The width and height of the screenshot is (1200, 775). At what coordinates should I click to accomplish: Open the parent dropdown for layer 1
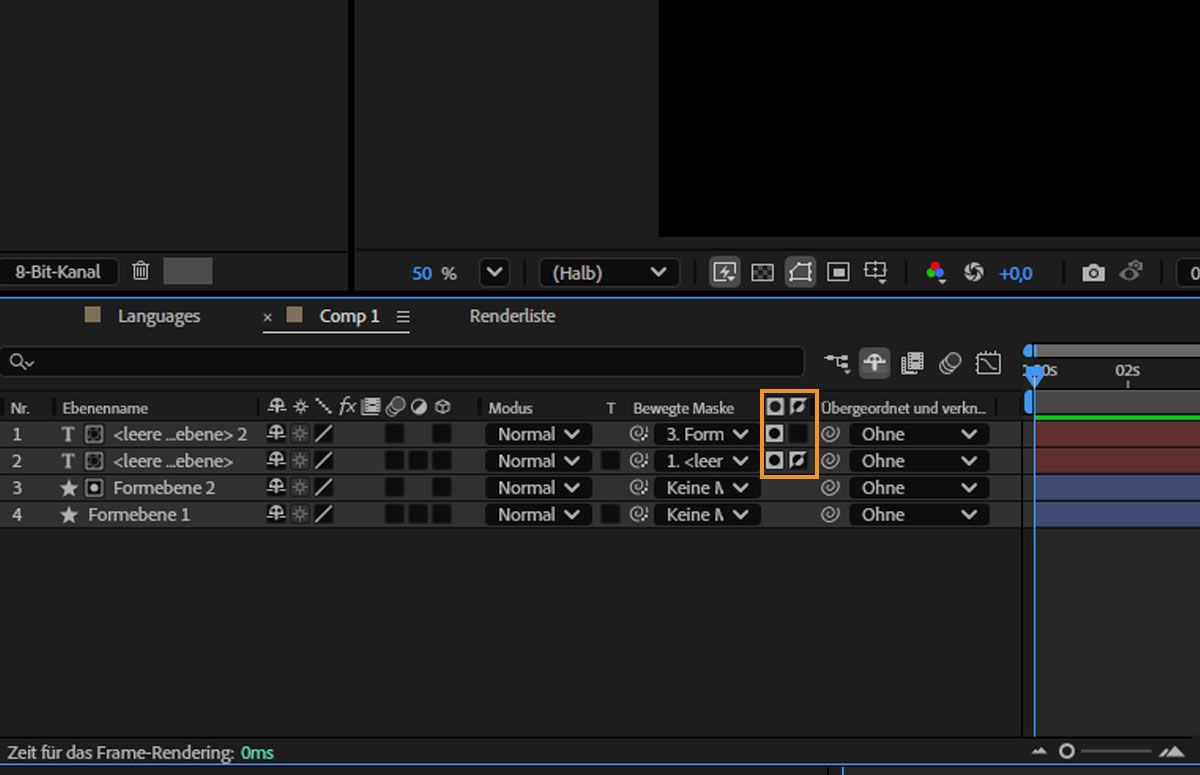pos(918,434)
